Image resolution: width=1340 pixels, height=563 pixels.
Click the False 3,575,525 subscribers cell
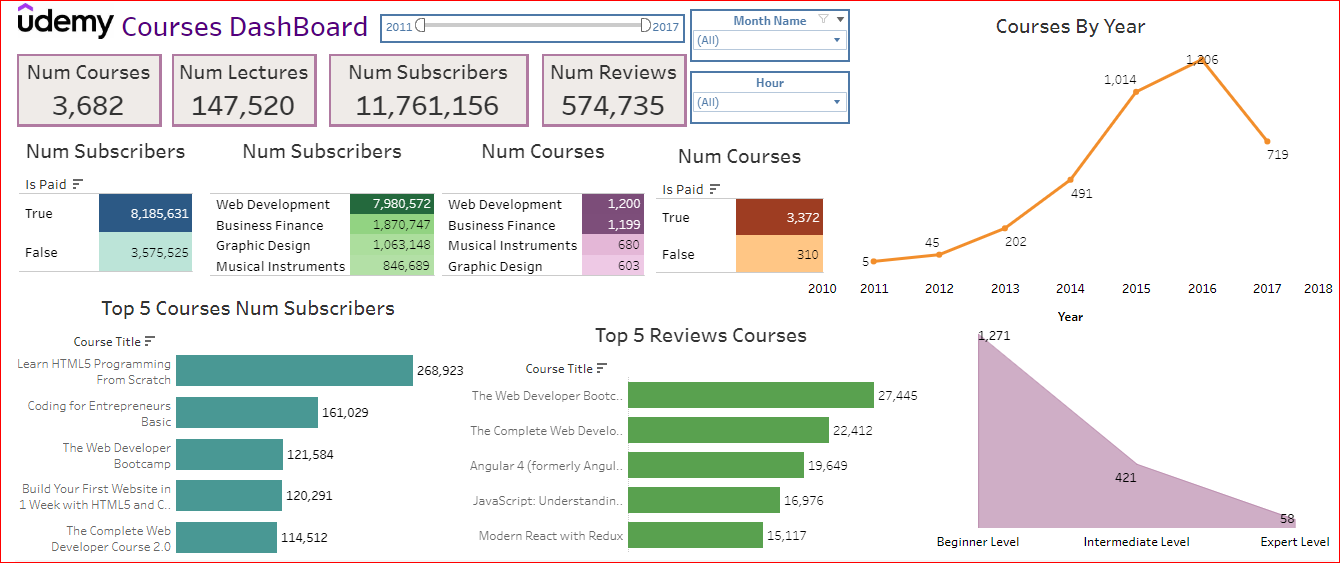coord(144,252)
